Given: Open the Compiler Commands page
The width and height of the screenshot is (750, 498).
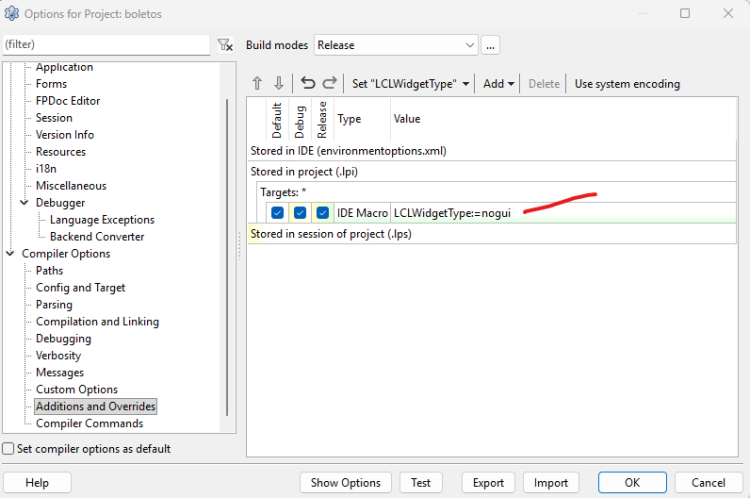Looking at the screenshot, I should click(x=89, y=423).
